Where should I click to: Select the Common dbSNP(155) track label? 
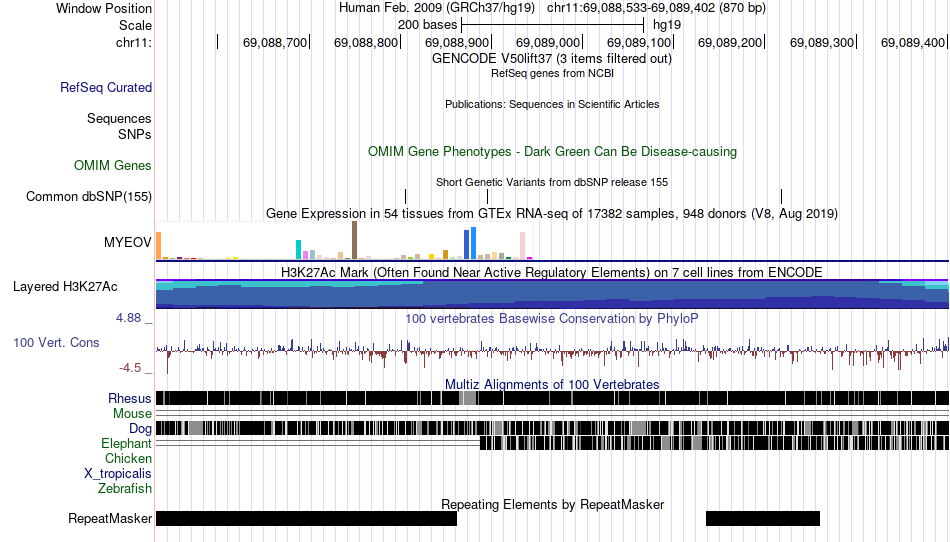tap(89, 196)
